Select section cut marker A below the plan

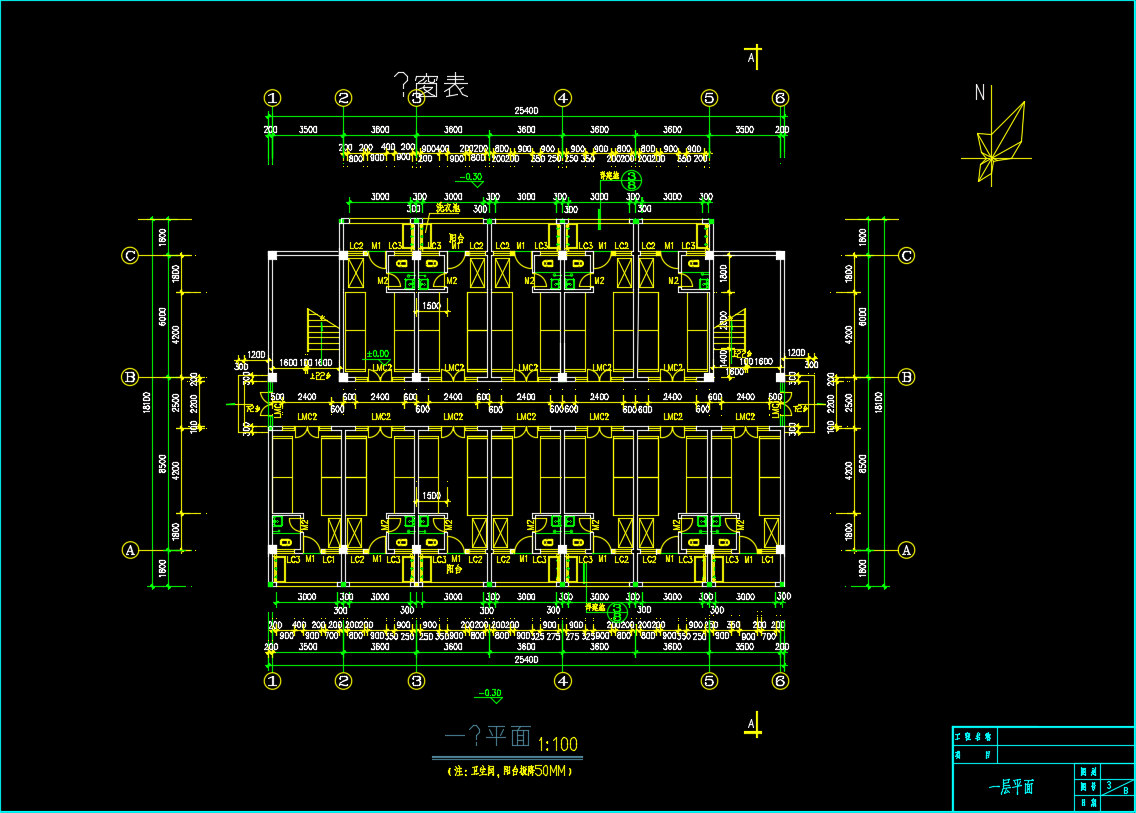753,725
